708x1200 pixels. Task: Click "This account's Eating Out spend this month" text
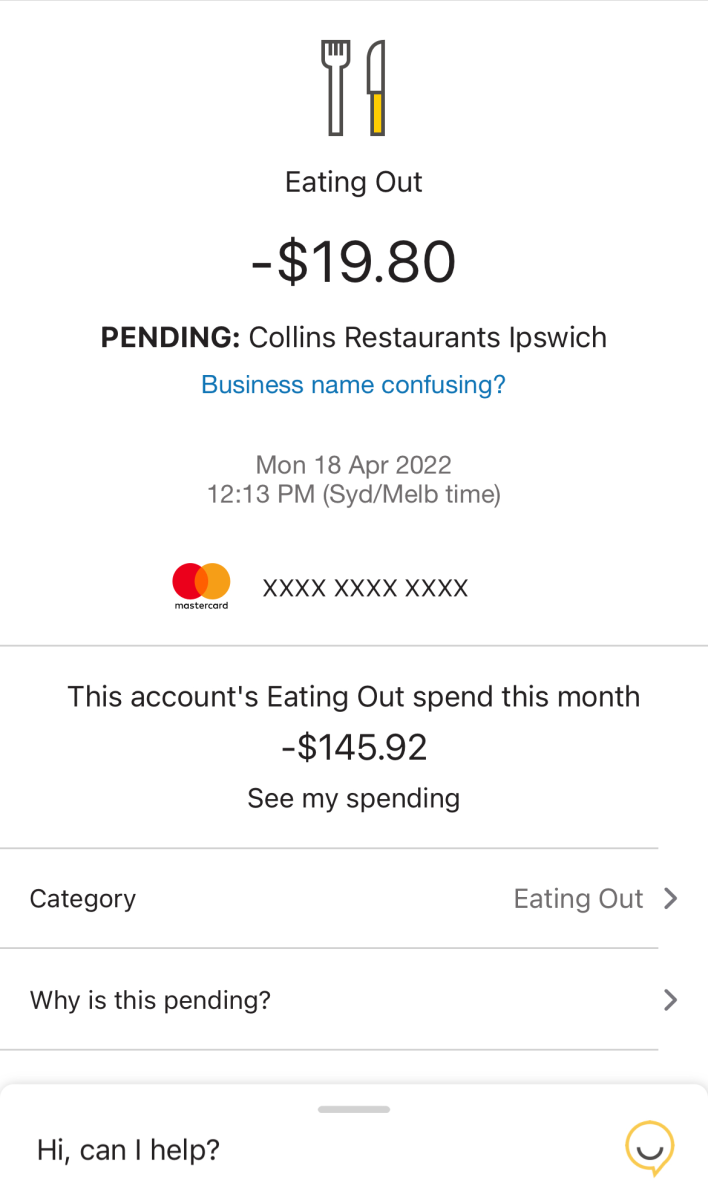tap(353, 697)
